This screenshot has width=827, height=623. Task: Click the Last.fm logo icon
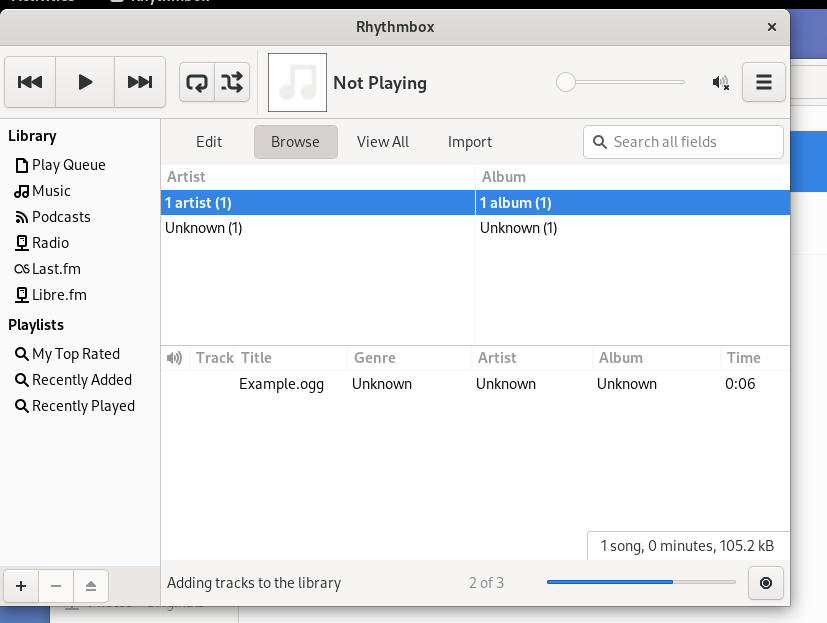(x=22, y=270)
